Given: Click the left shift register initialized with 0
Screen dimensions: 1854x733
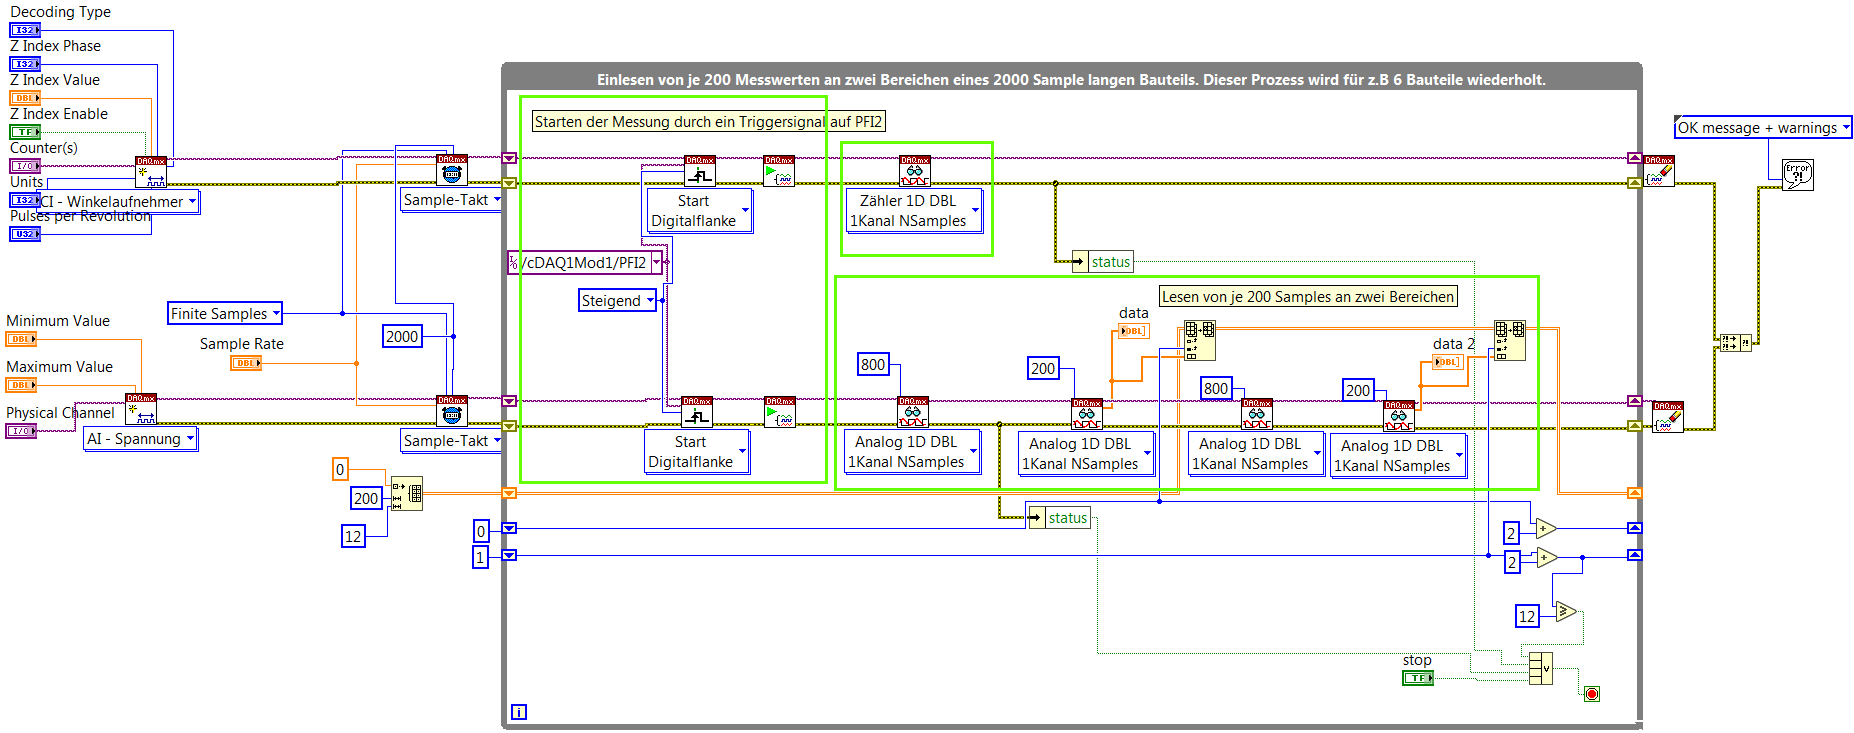Looking at the screenshot, I should (509, 528).
